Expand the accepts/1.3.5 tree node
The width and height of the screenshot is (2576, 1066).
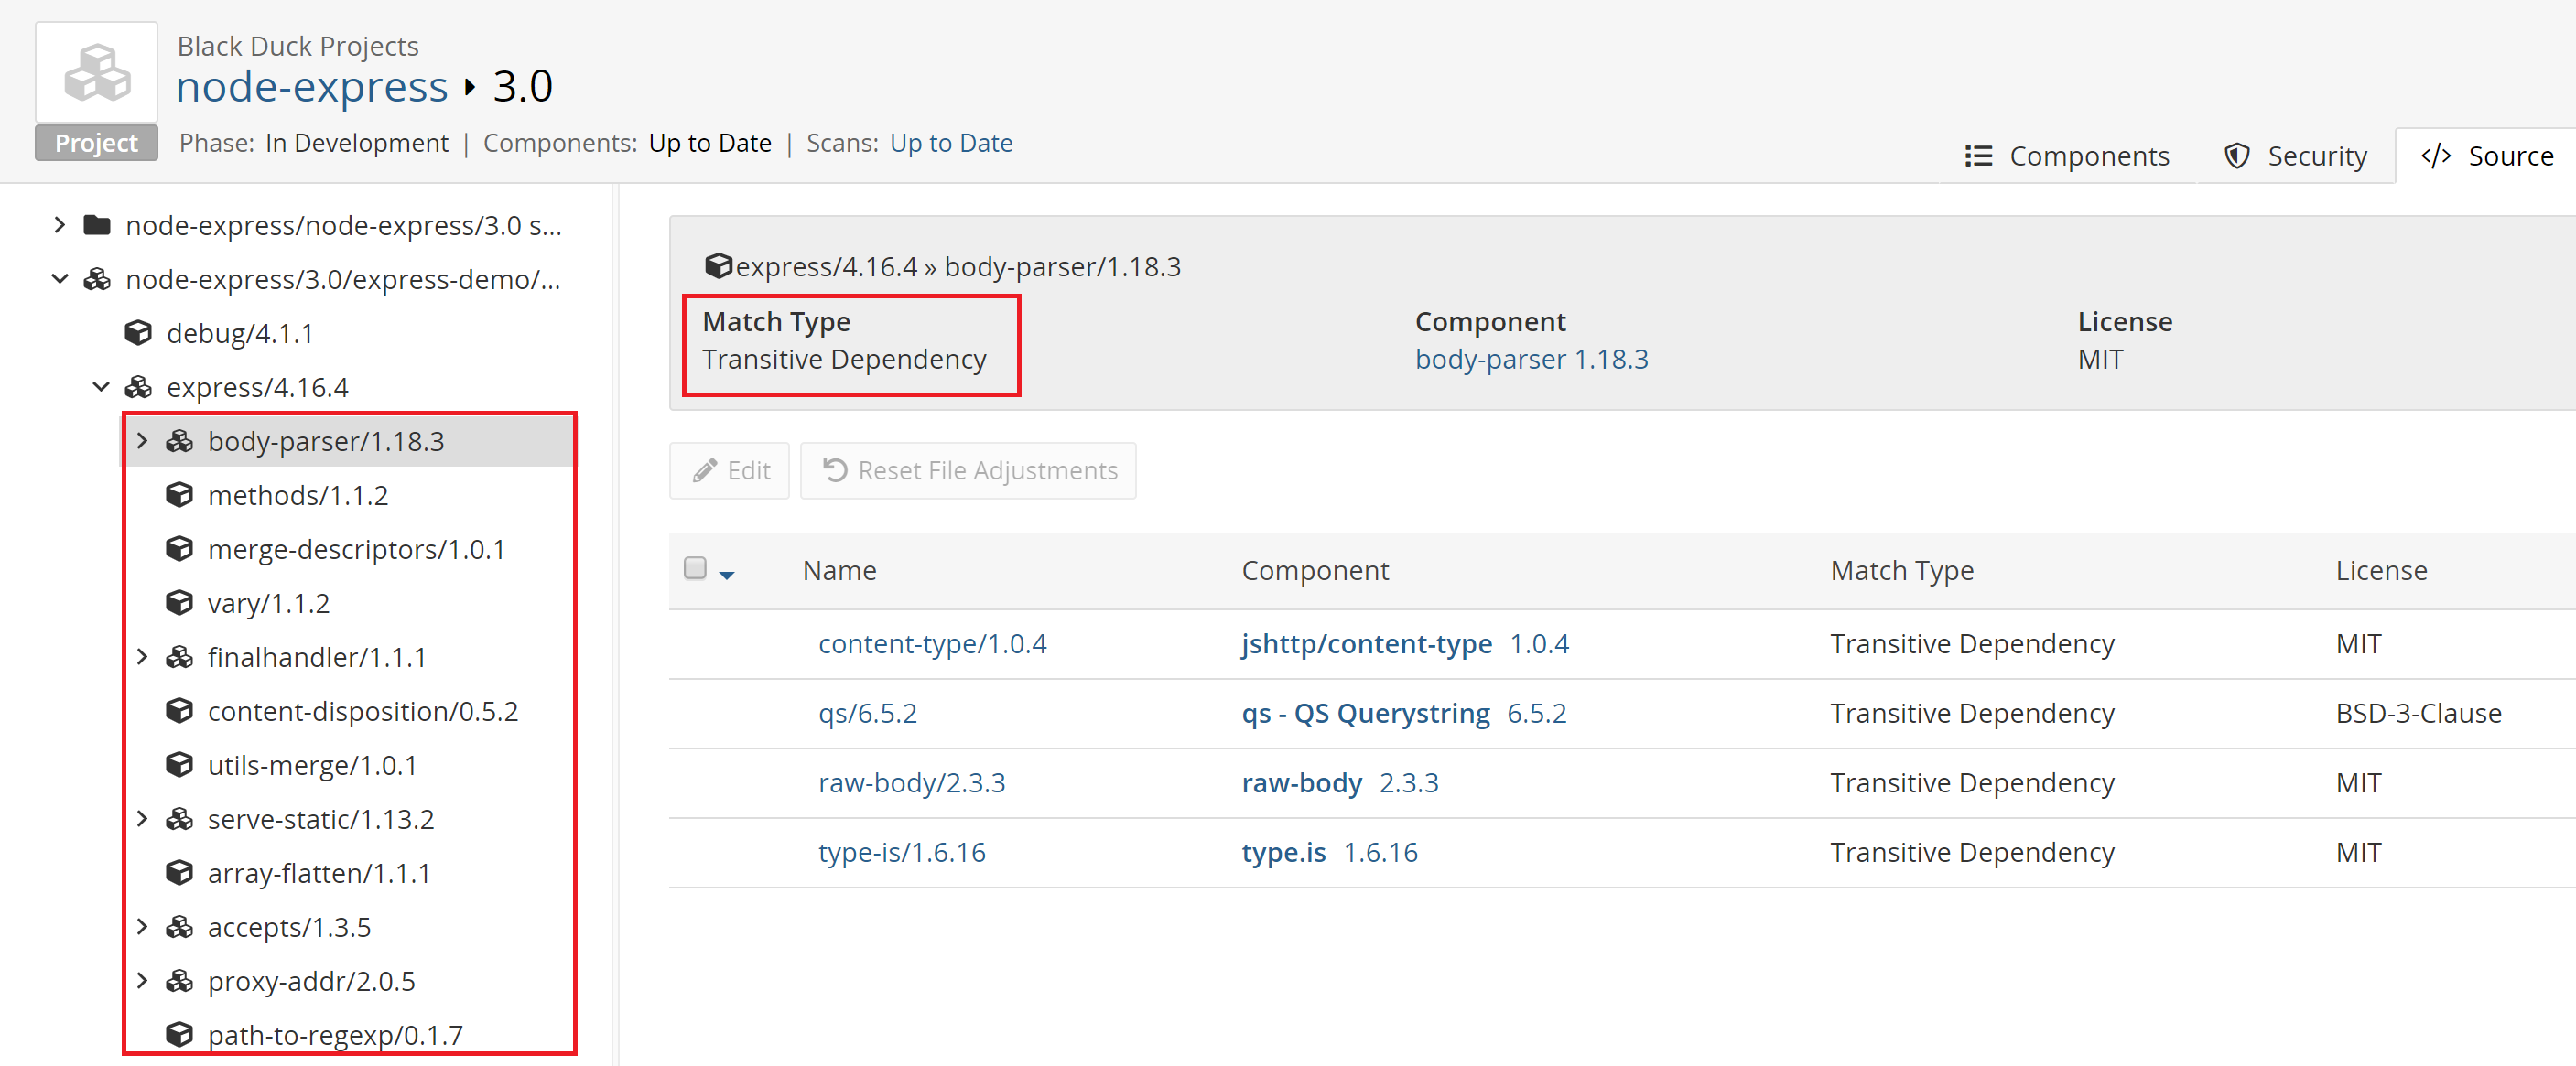(x=142, y=927)
